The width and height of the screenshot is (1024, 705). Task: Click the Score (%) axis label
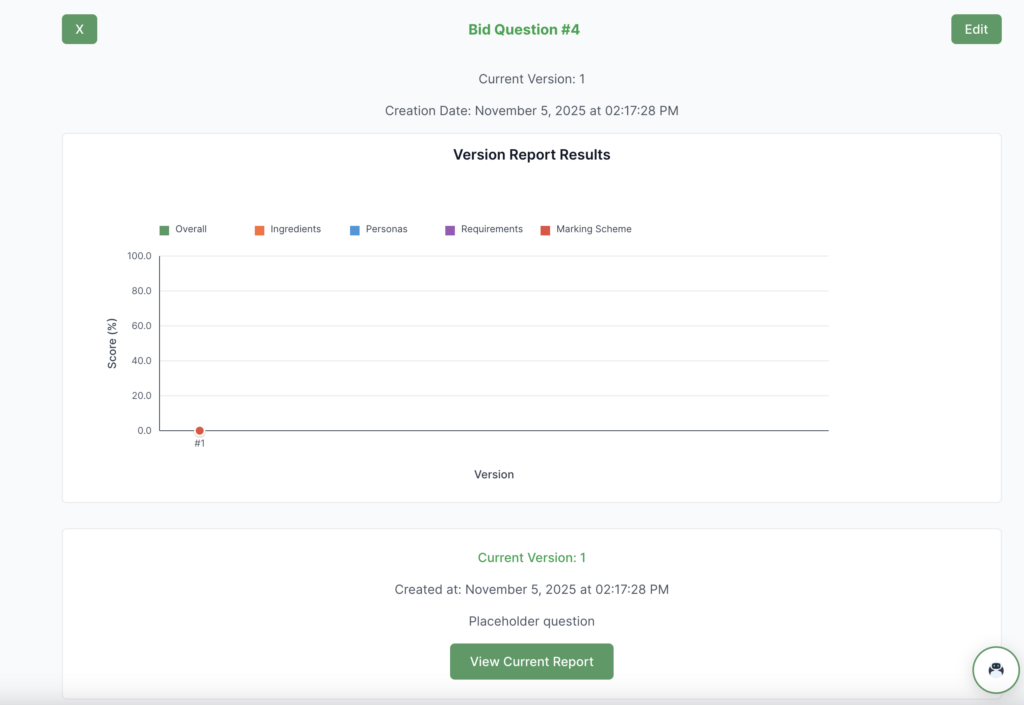click(x=112, y=343)
